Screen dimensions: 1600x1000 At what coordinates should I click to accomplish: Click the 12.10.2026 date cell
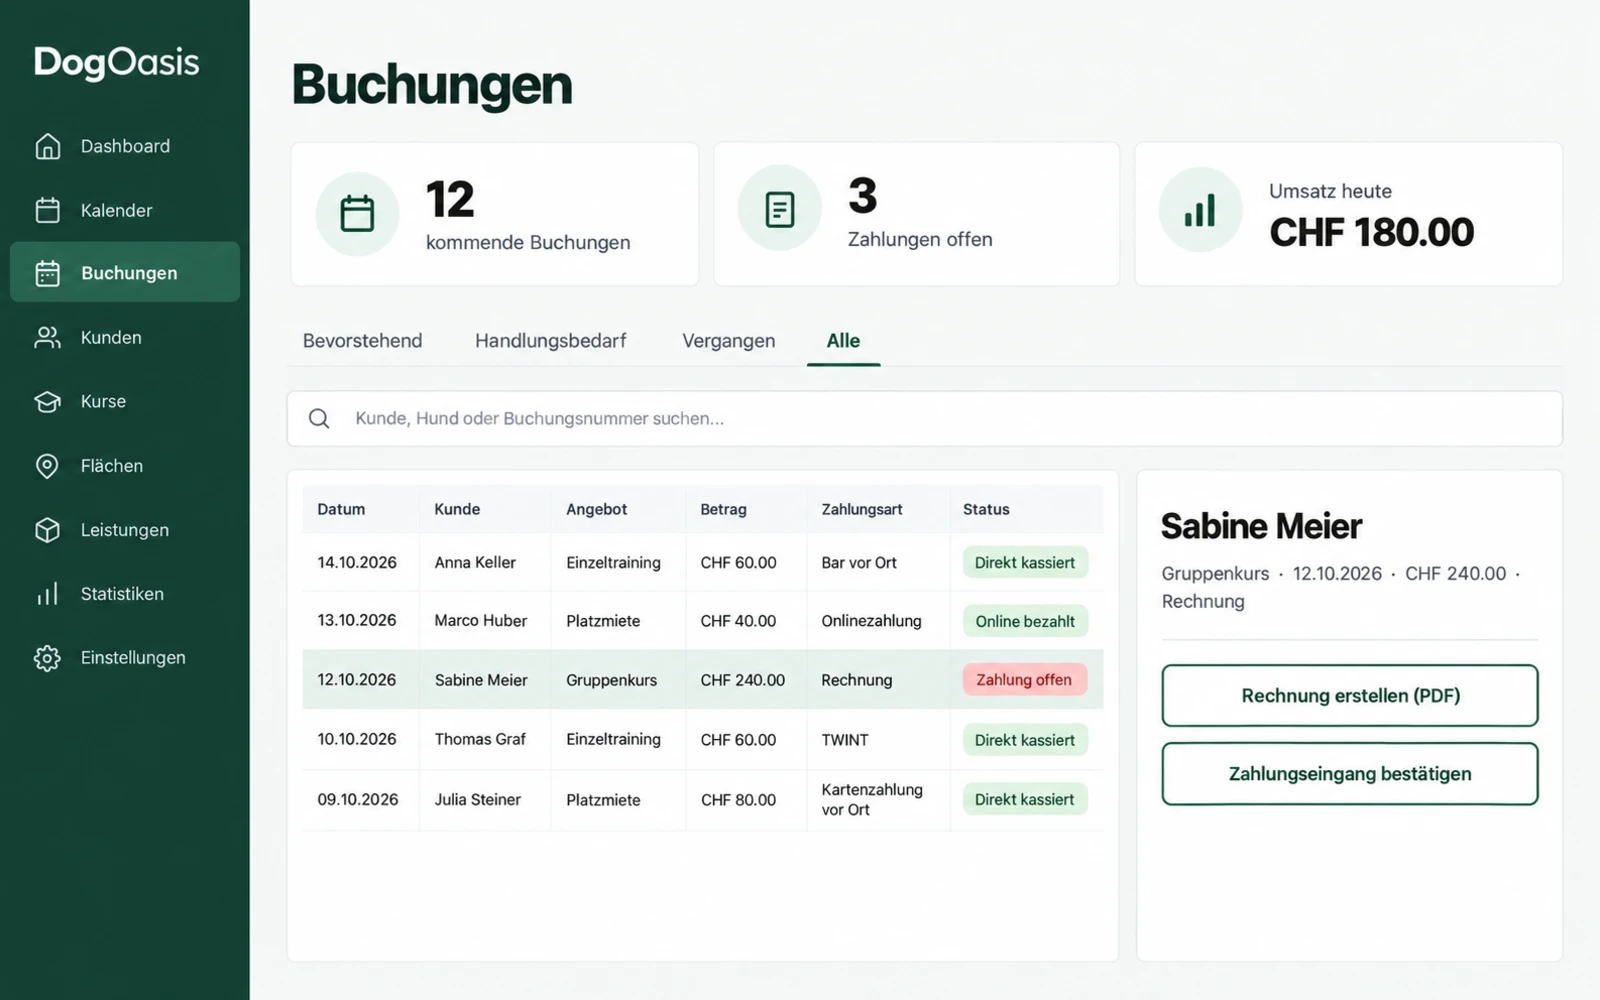357,680
